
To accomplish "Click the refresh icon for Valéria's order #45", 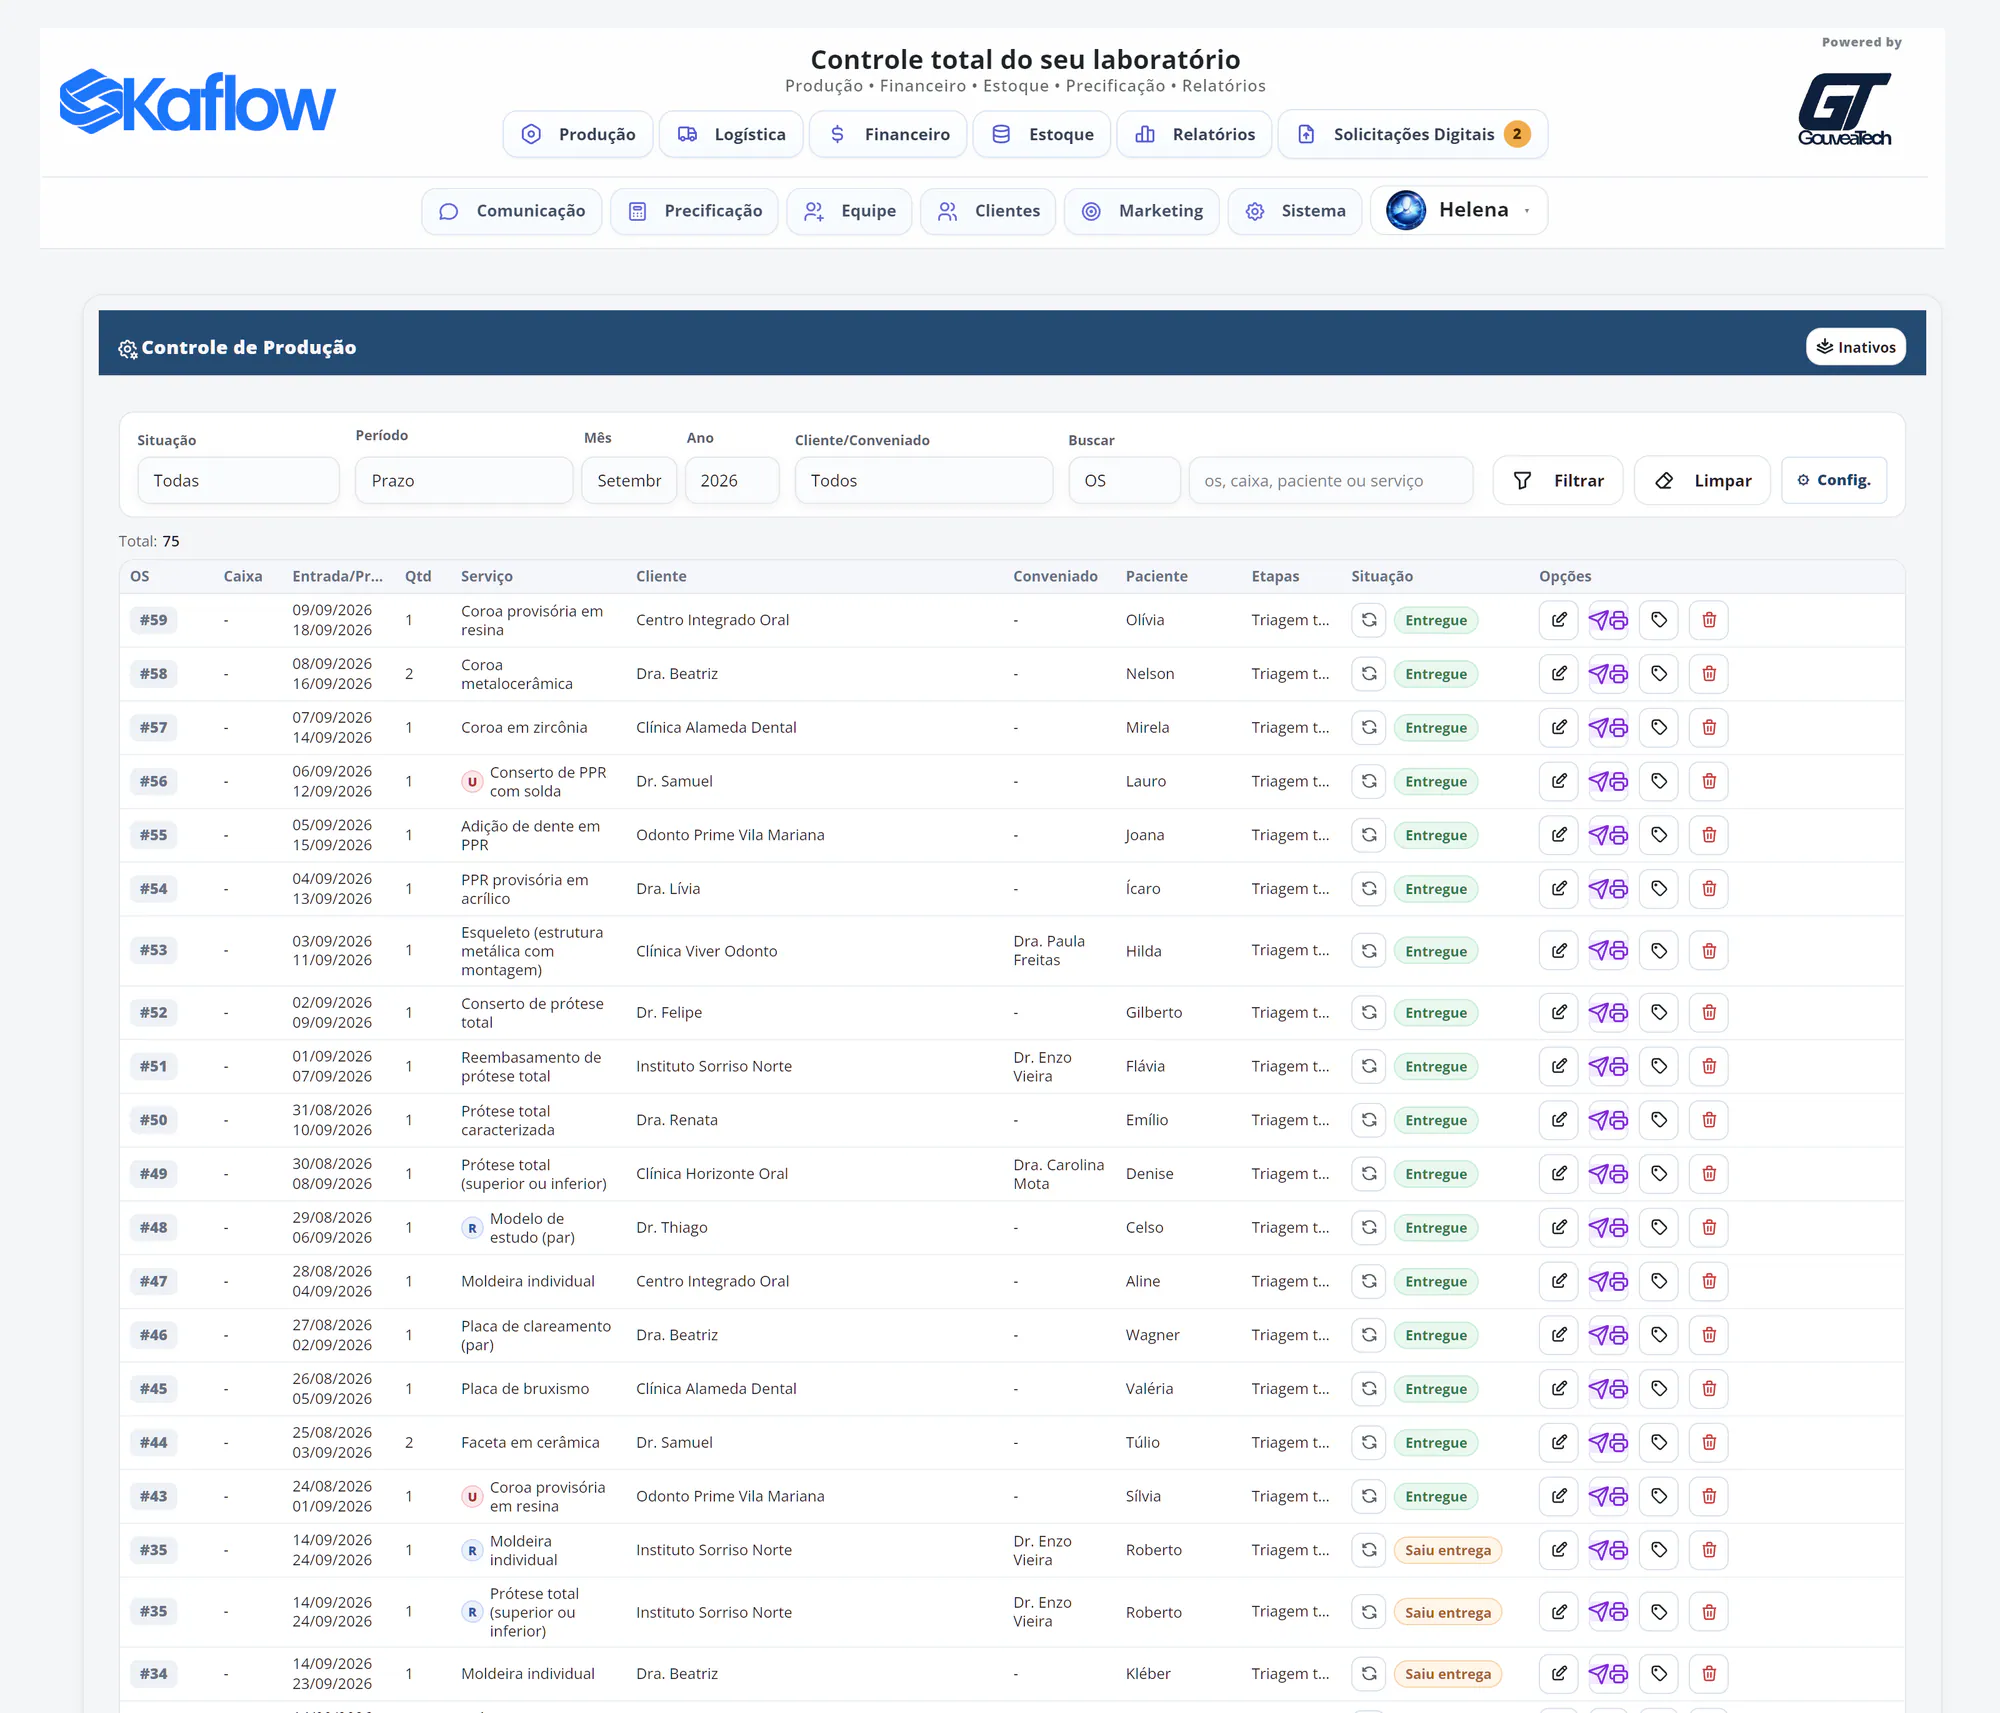I will (x=1368, y=1389).
